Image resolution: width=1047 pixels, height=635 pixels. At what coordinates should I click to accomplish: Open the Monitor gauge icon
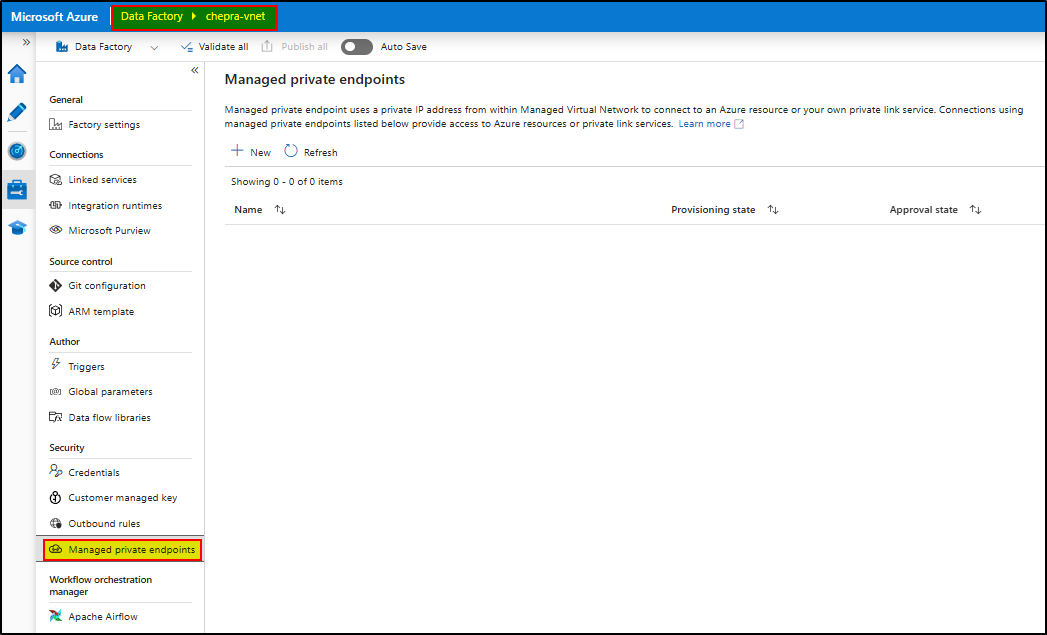[17, 152]
